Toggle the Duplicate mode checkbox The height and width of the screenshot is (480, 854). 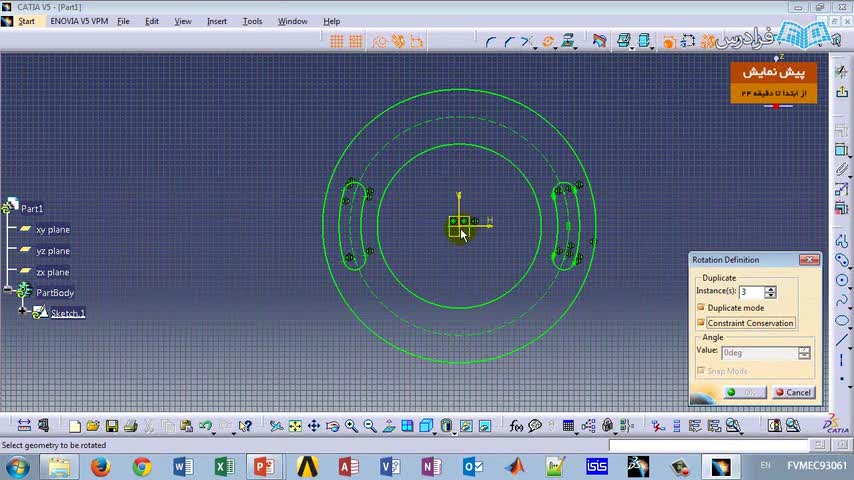[x=701, y=308]
